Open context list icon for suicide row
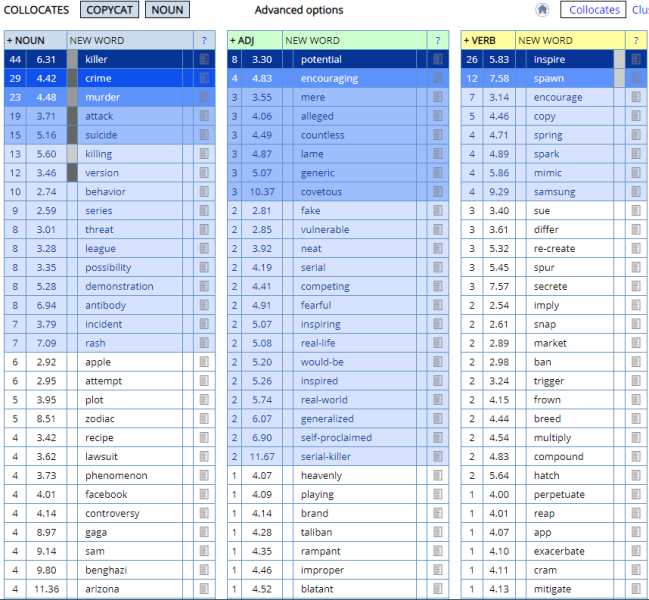The height and width of the screenshot is (600, 649). (204, 135)
